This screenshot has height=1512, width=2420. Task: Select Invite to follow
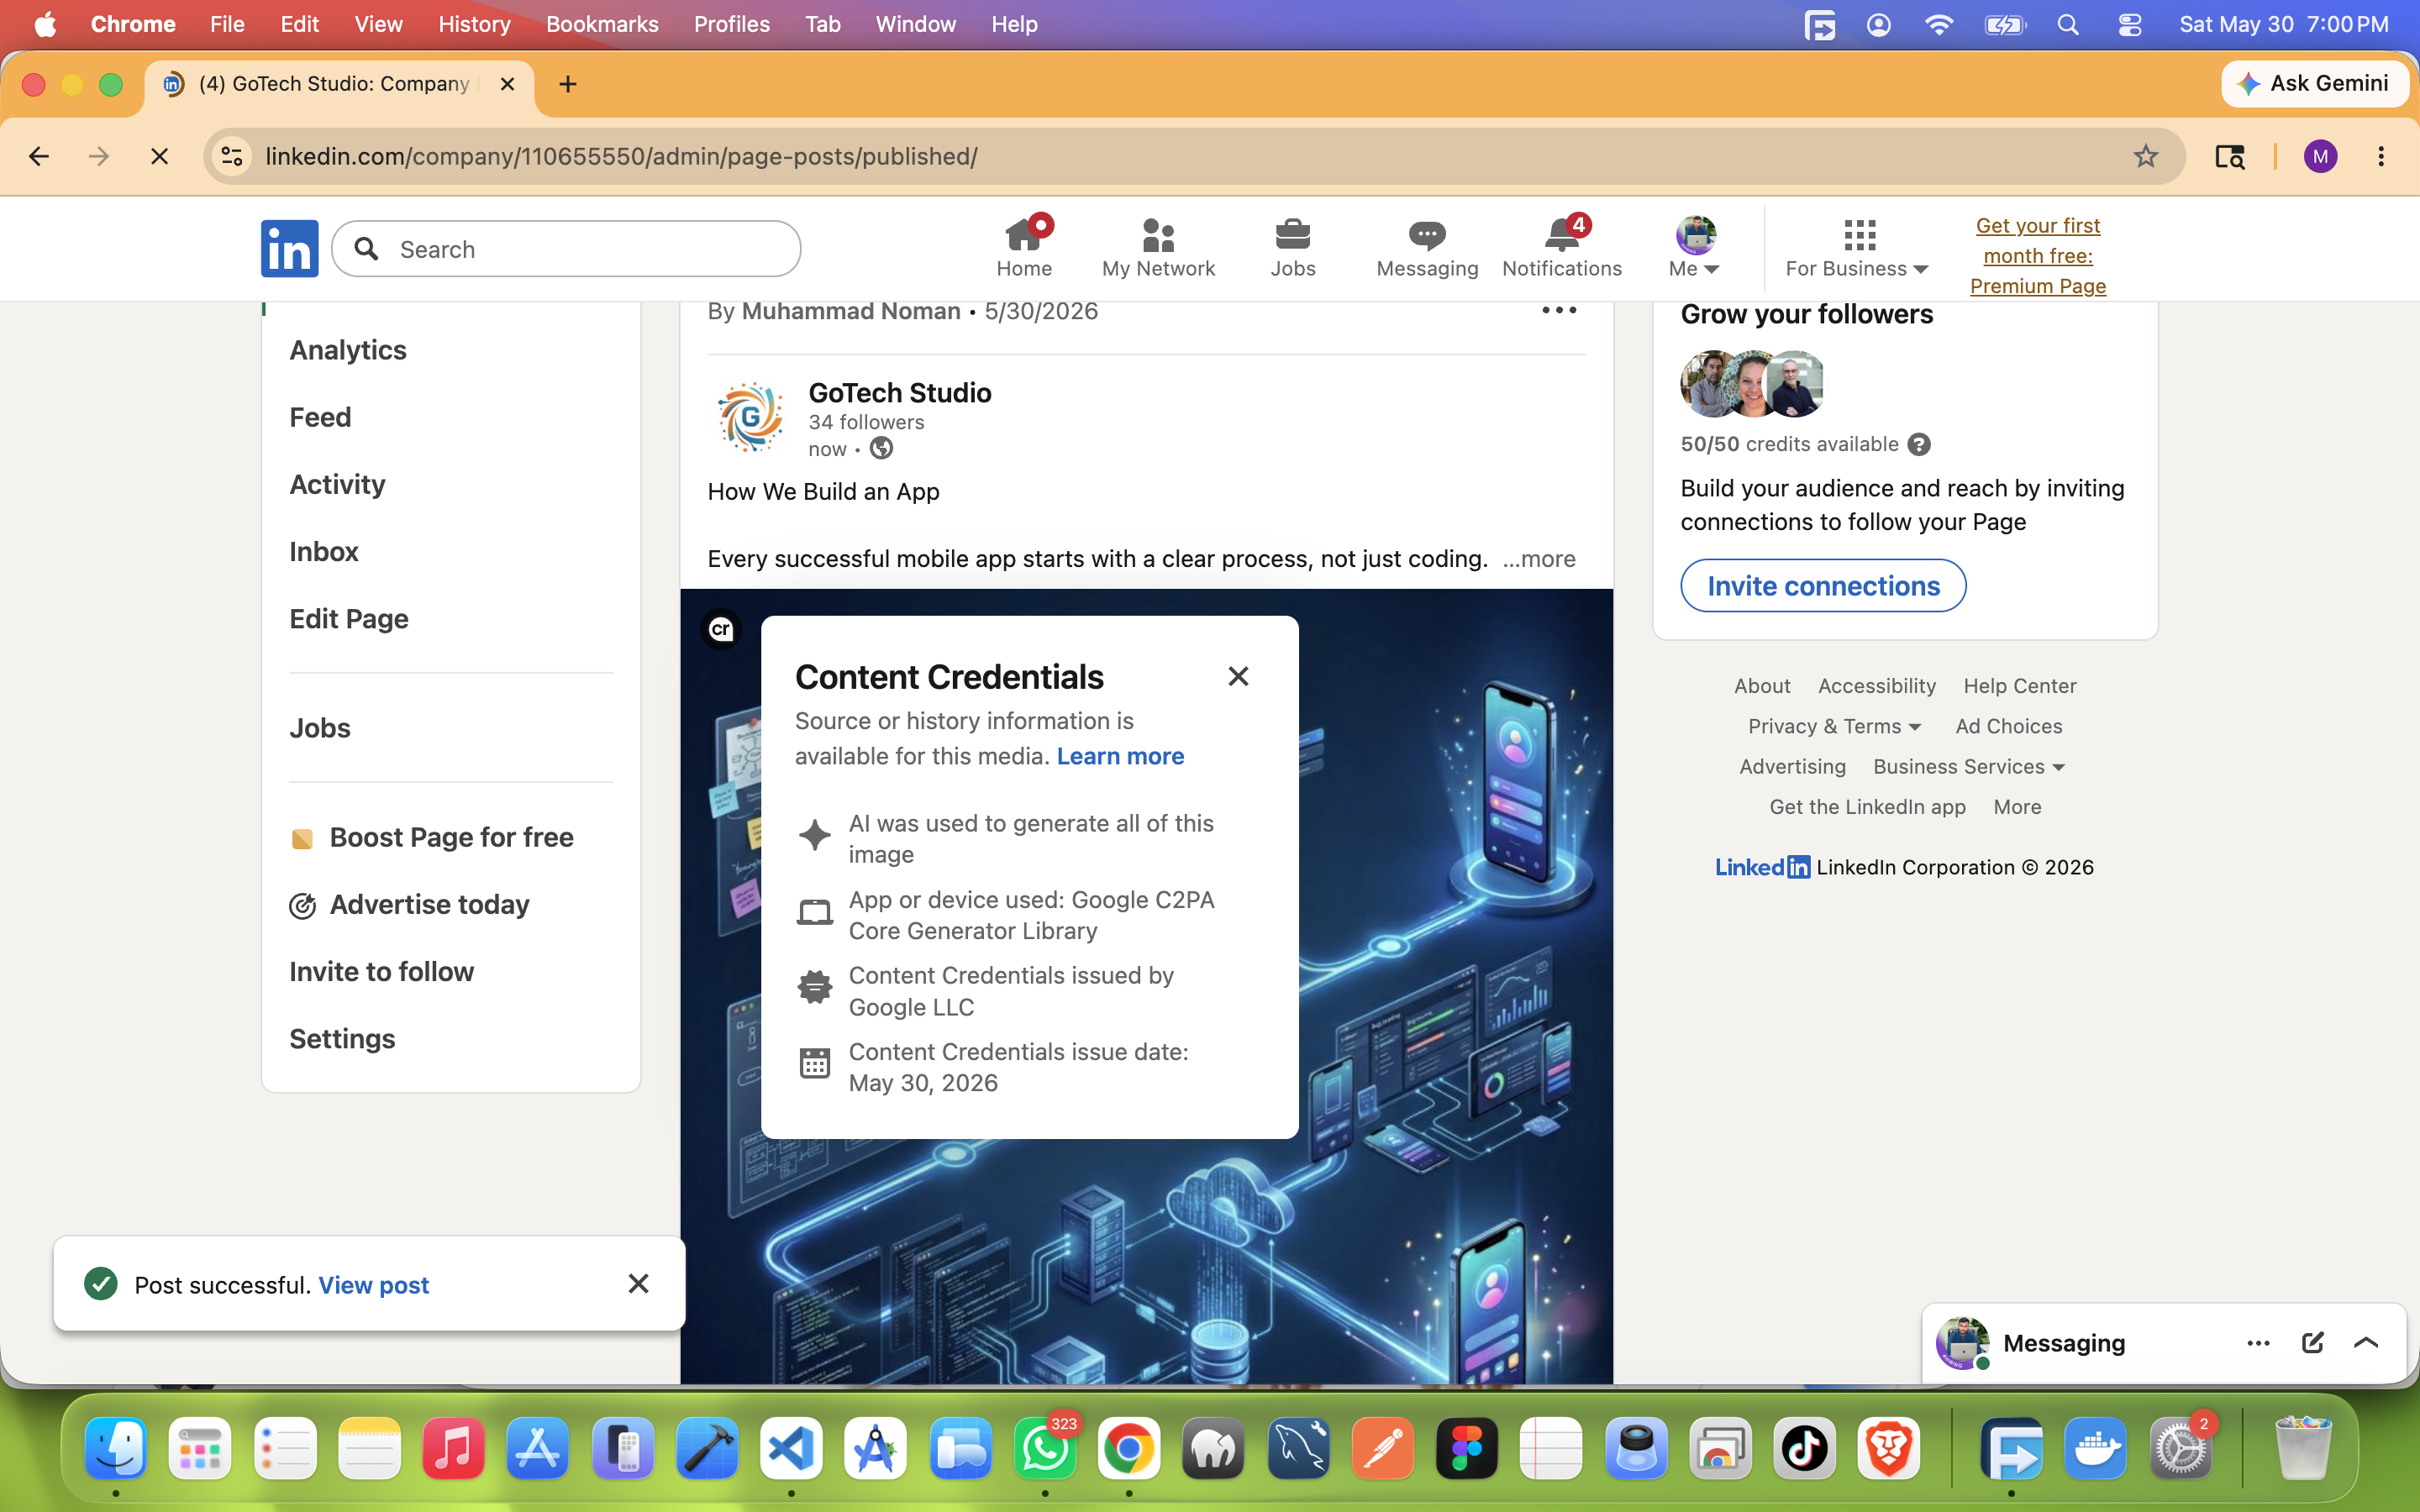[x=381, y=971]
